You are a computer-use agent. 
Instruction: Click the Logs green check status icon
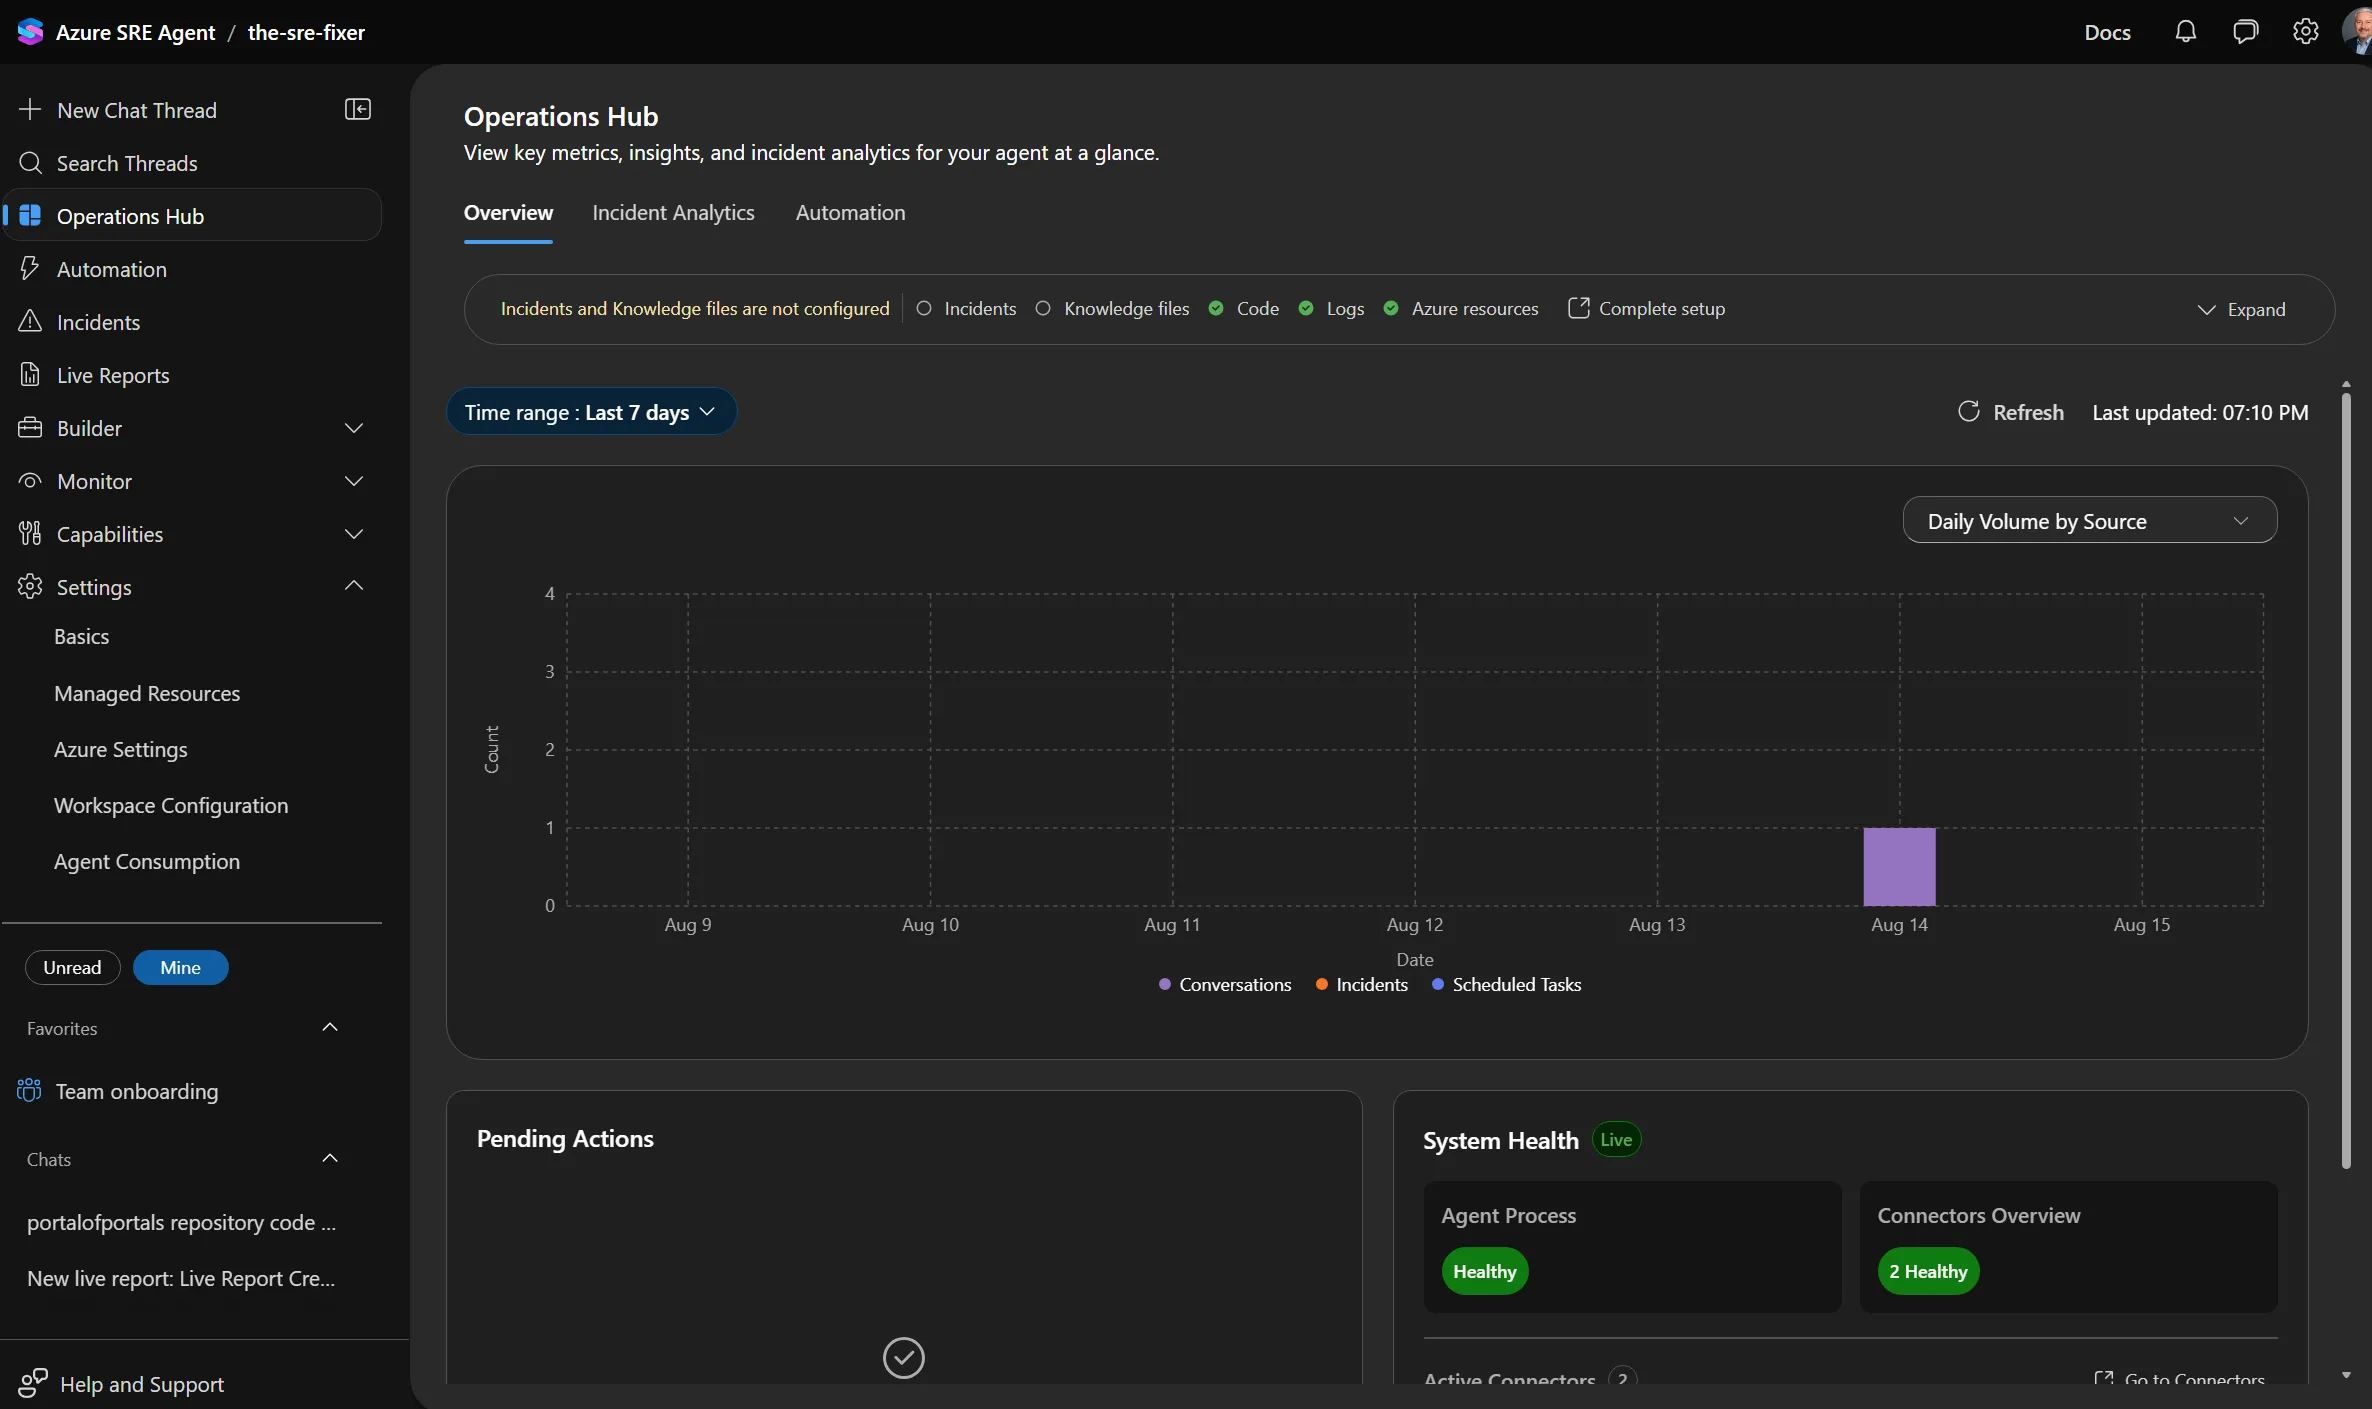tap(1306, 308)
